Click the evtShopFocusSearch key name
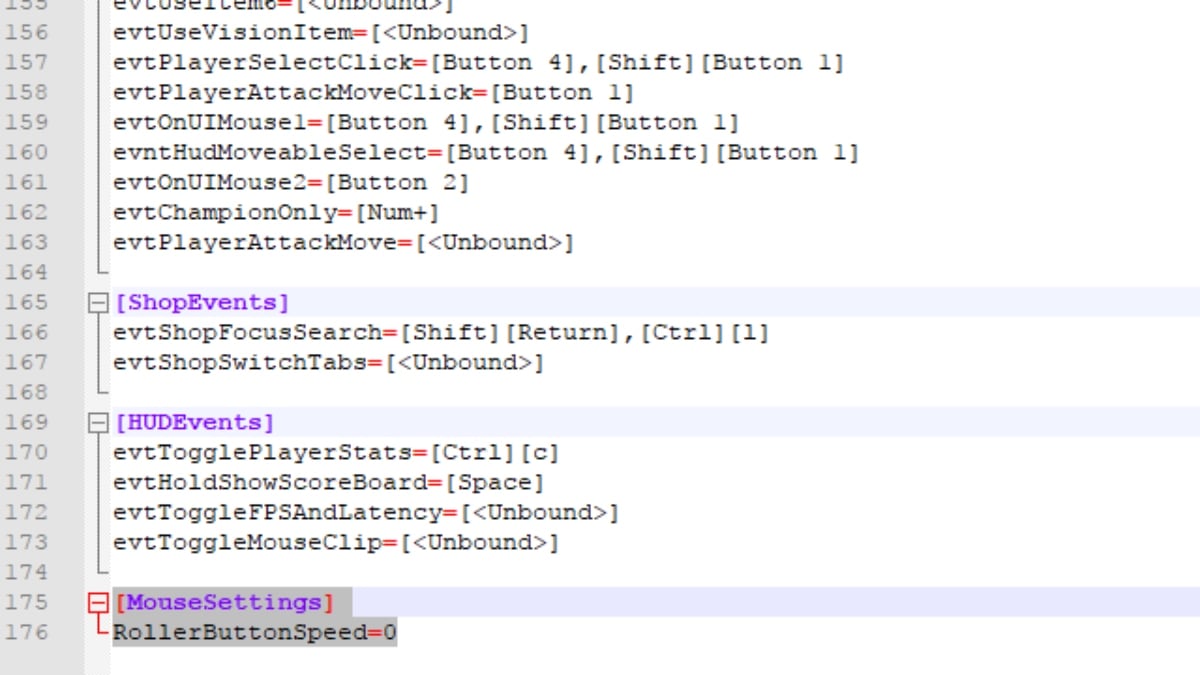Image resolution: width=1200 pixels, height=675 pixels. 247,332
